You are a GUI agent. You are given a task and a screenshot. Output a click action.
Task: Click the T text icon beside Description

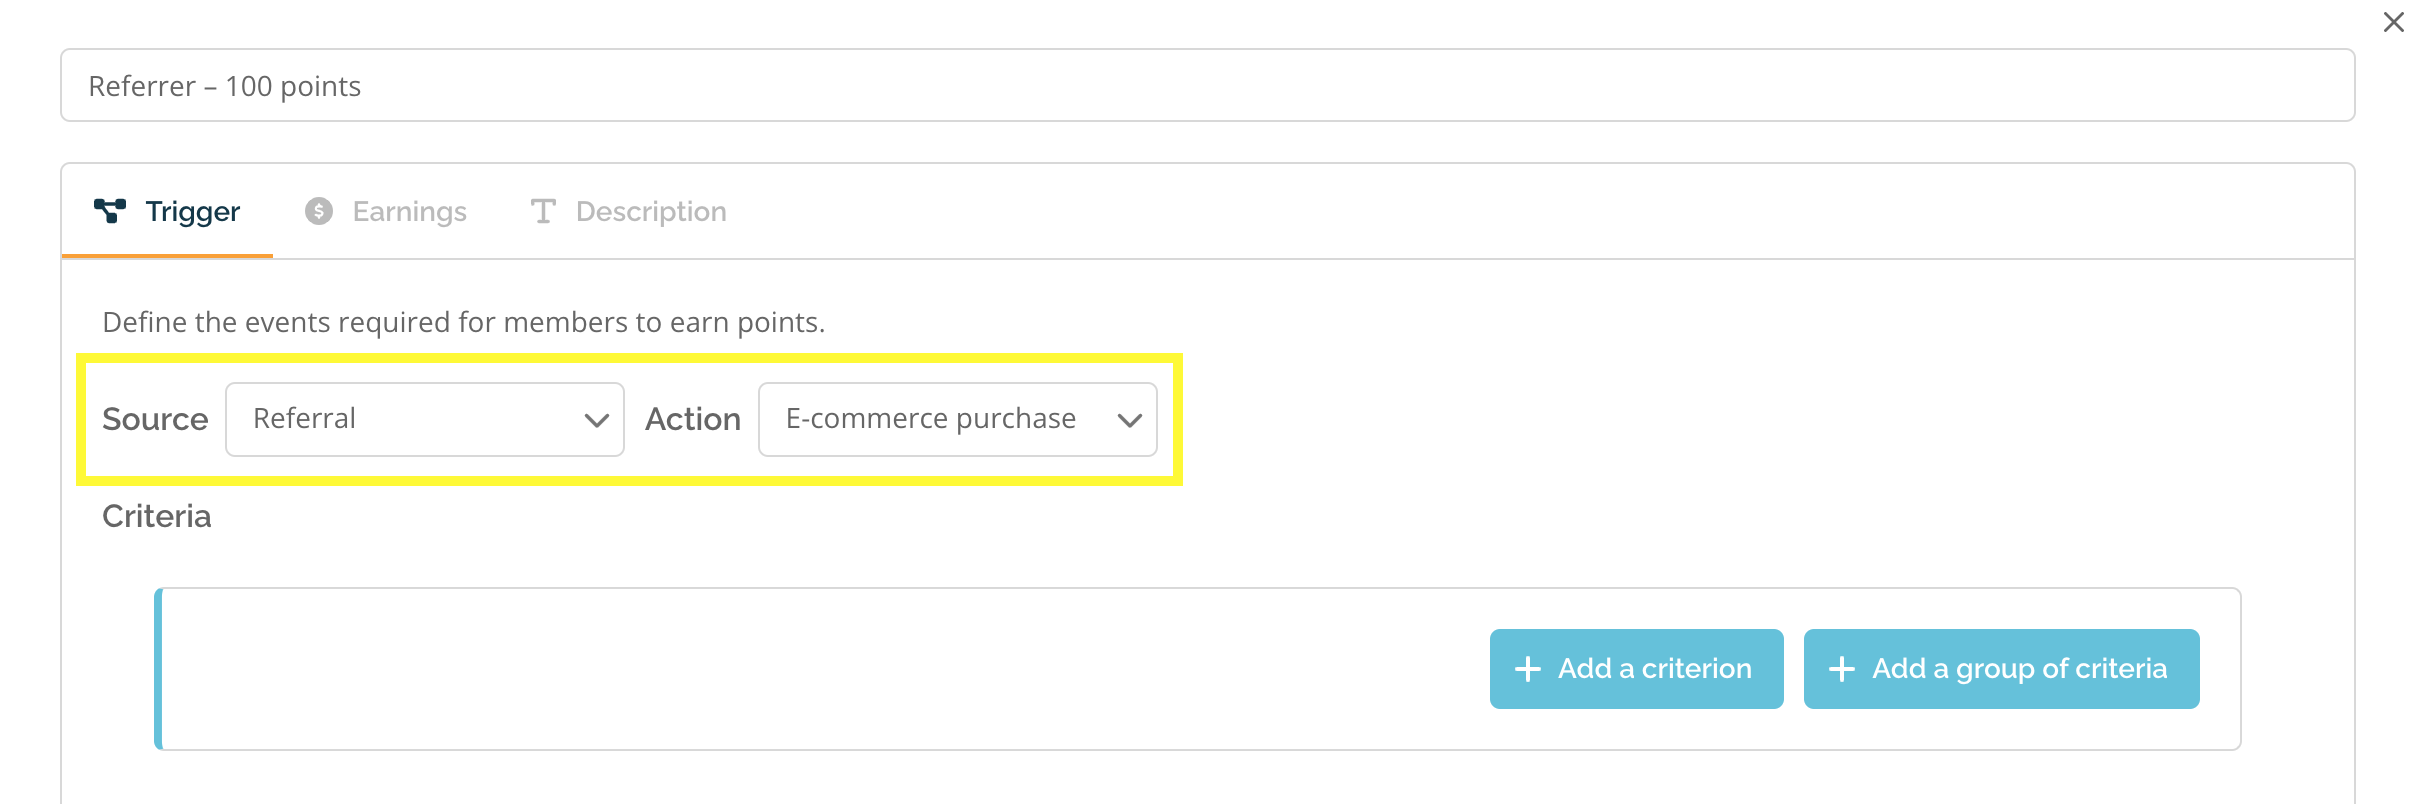click(543, 211)
